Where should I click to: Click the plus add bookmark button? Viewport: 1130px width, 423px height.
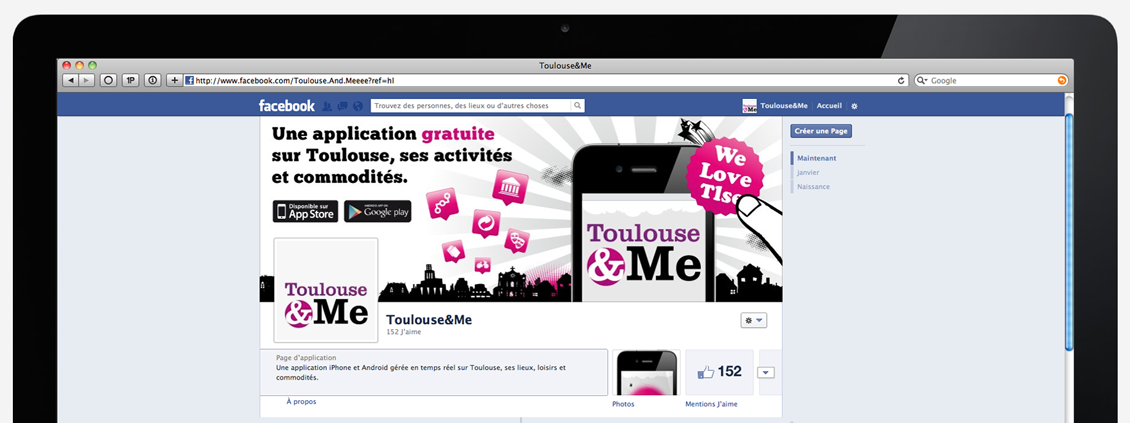tap(174, 81)
